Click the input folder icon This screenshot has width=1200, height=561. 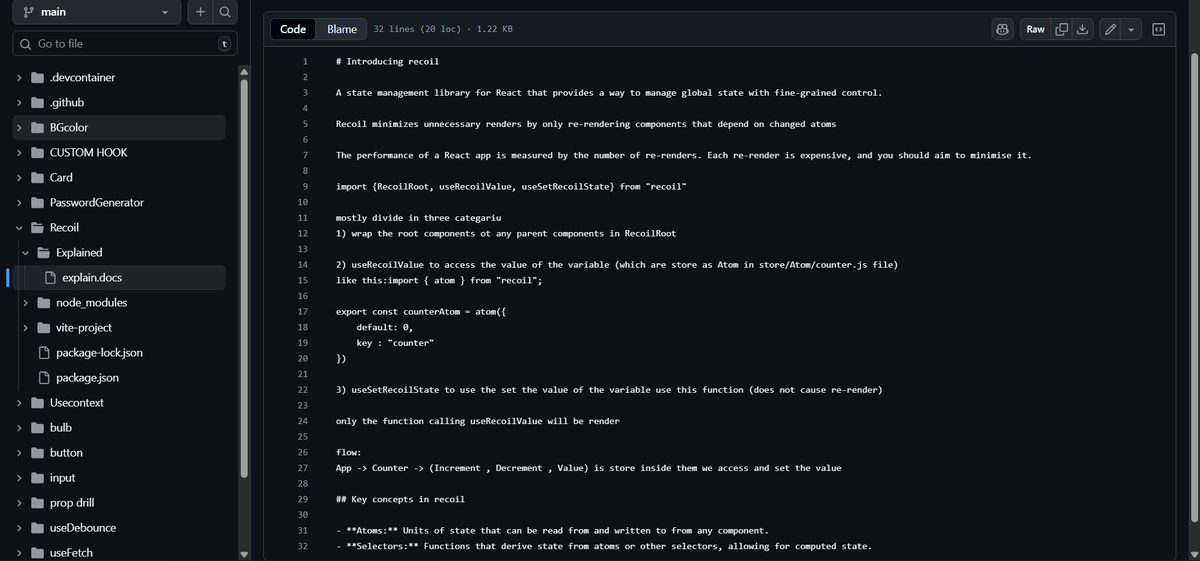pyautogui.click(x=38, y=478)
